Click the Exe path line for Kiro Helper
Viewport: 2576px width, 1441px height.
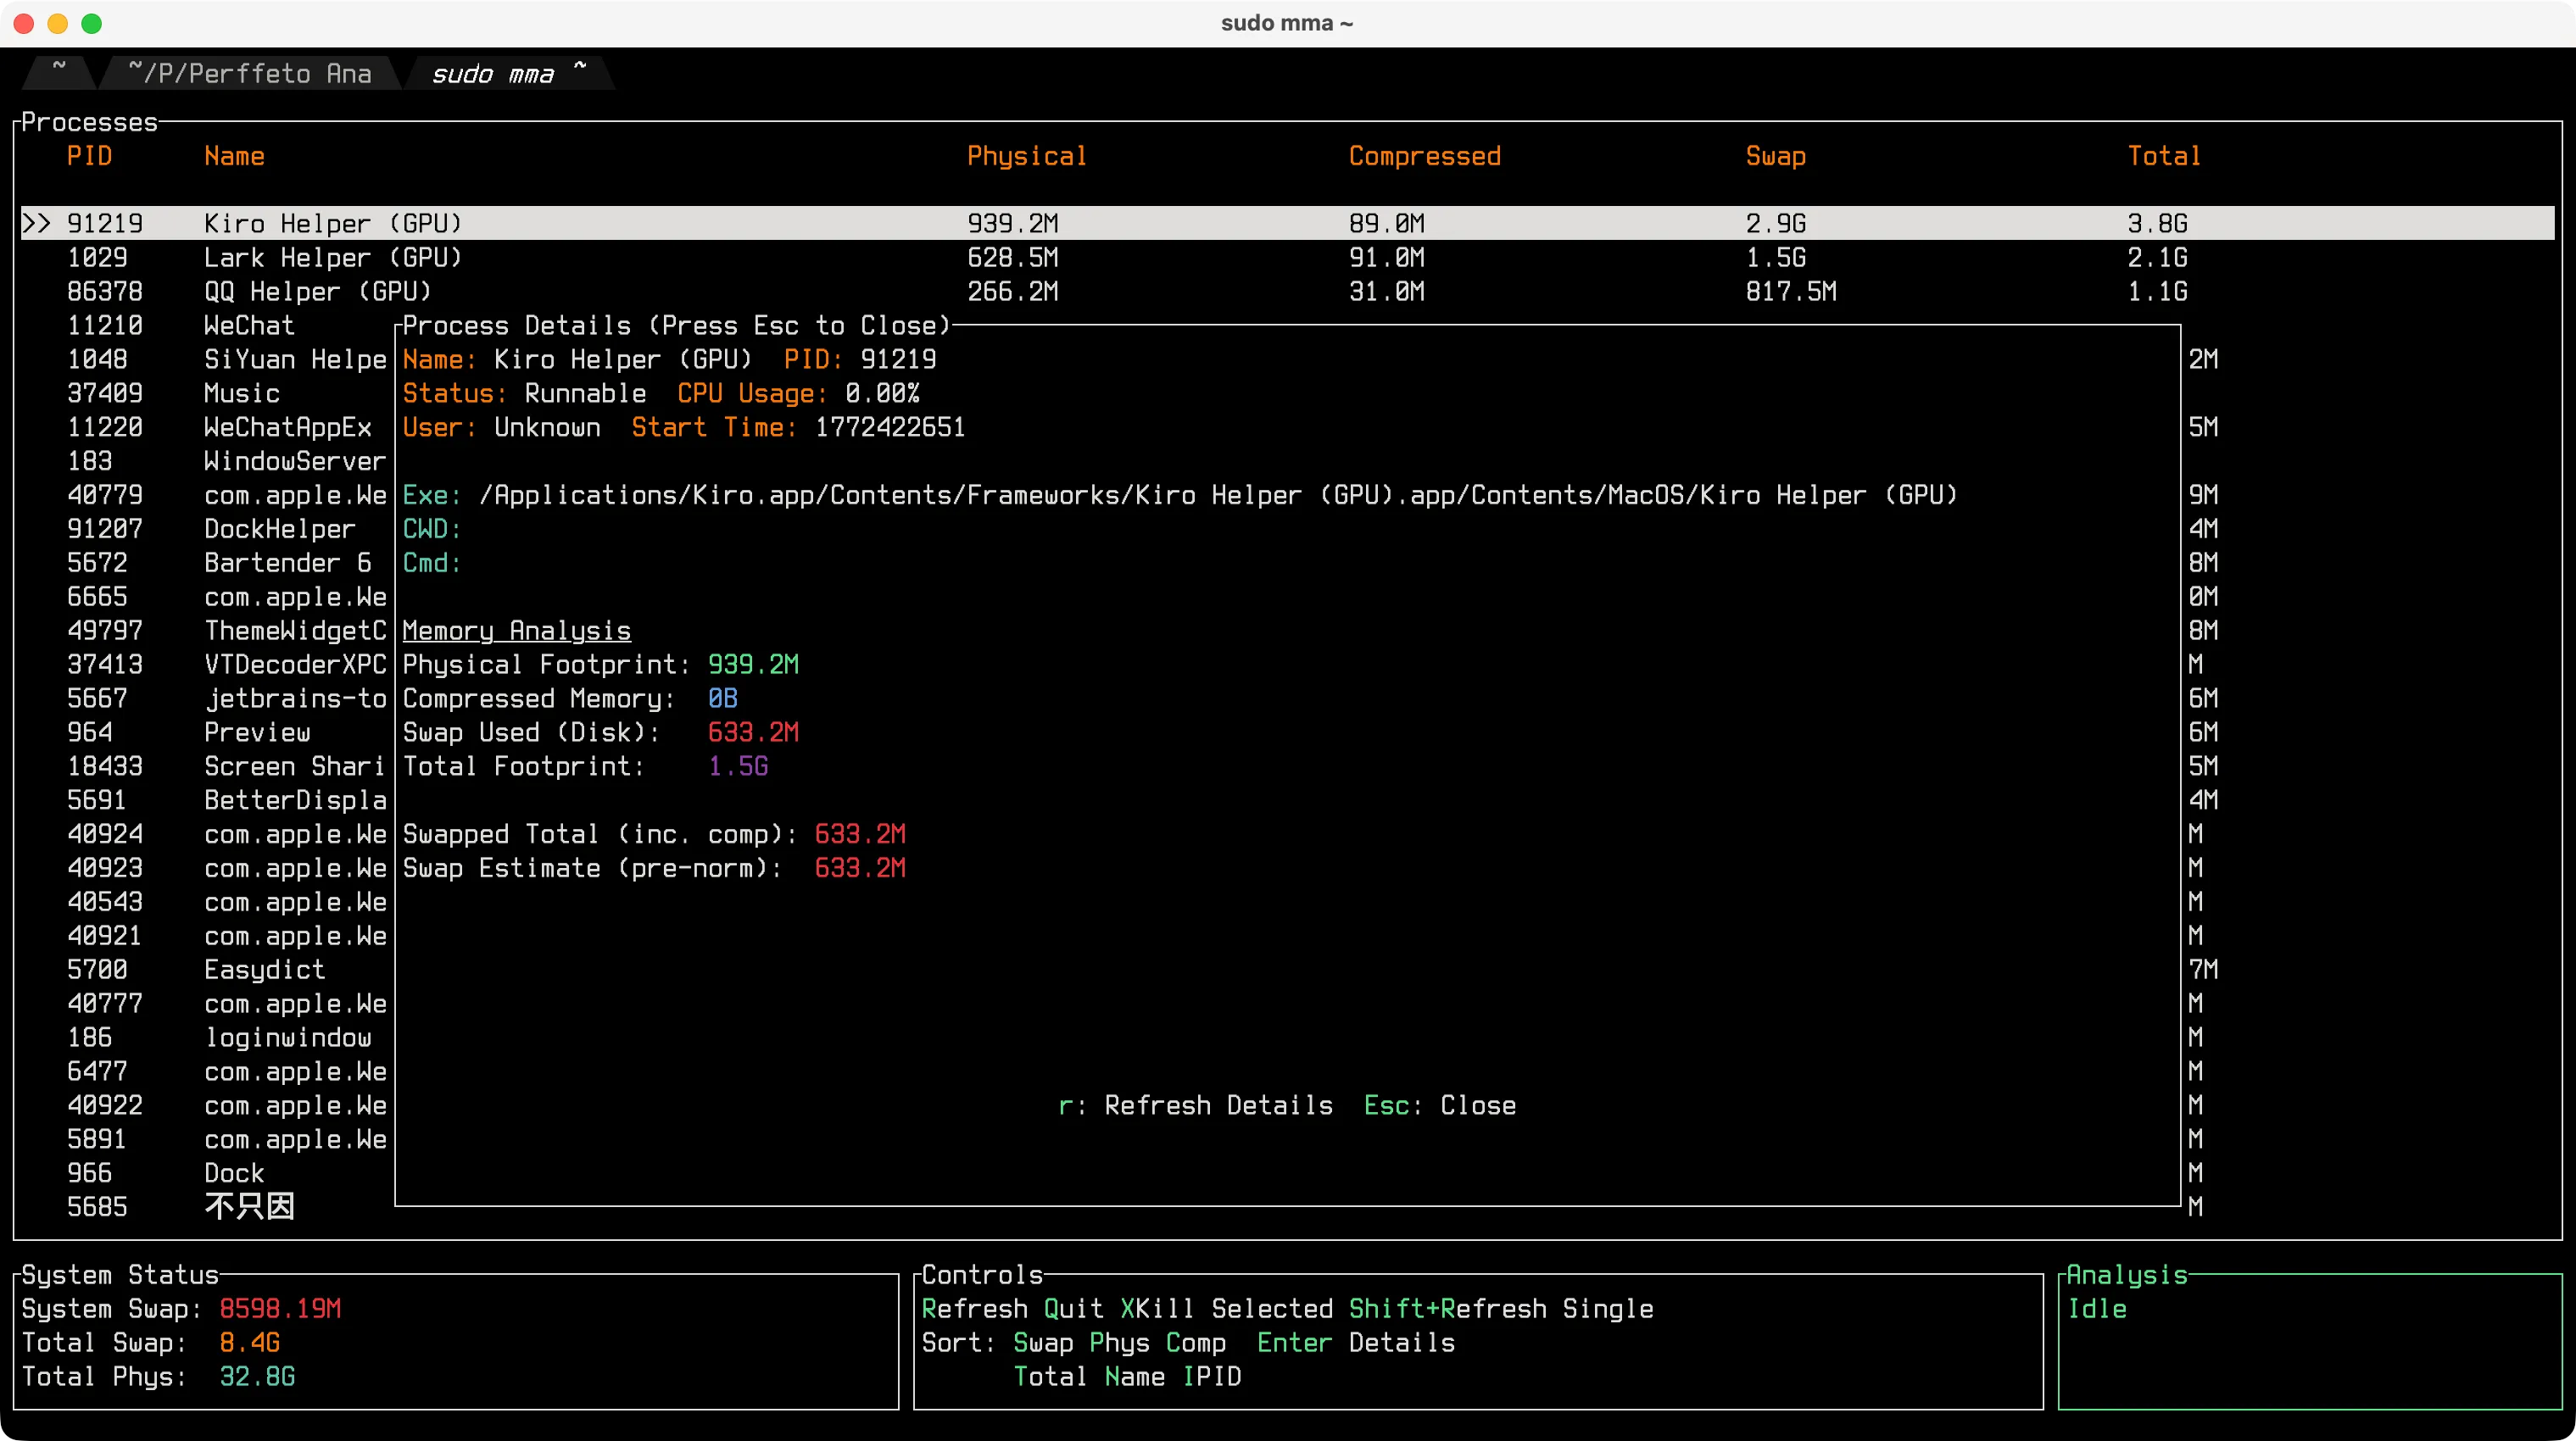tap(1180, 495)
